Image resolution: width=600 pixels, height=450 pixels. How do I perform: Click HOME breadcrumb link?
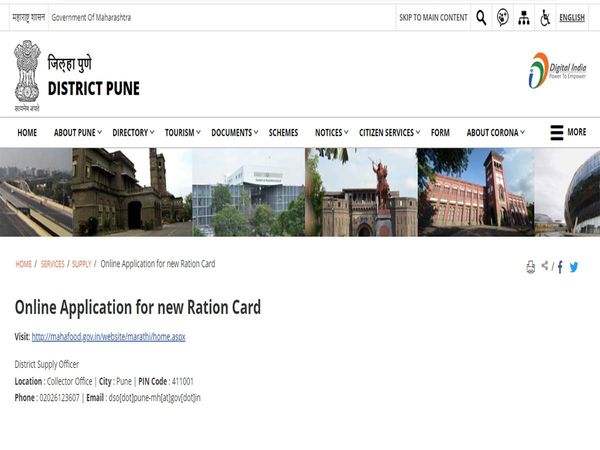(x=23, y=264)
